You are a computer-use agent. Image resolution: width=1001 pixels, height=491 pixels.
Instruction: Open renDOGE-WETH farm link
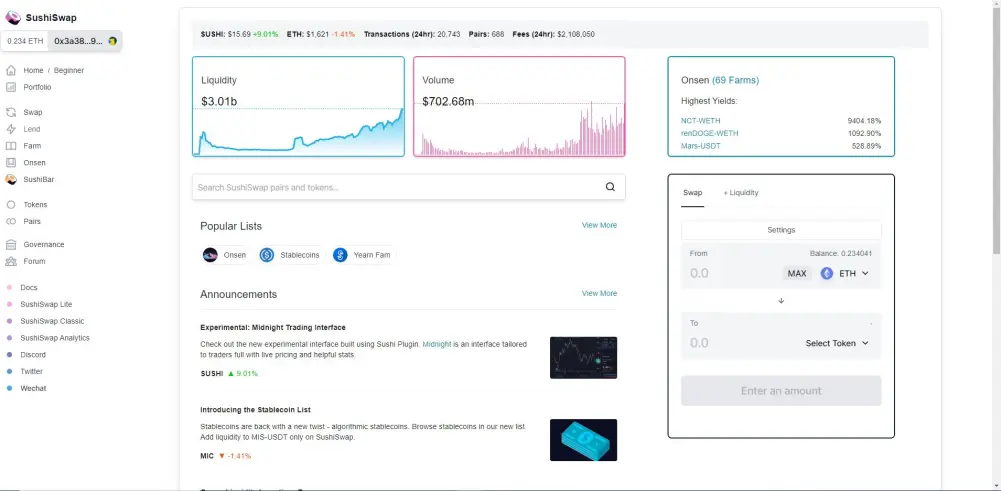(709, 133)
